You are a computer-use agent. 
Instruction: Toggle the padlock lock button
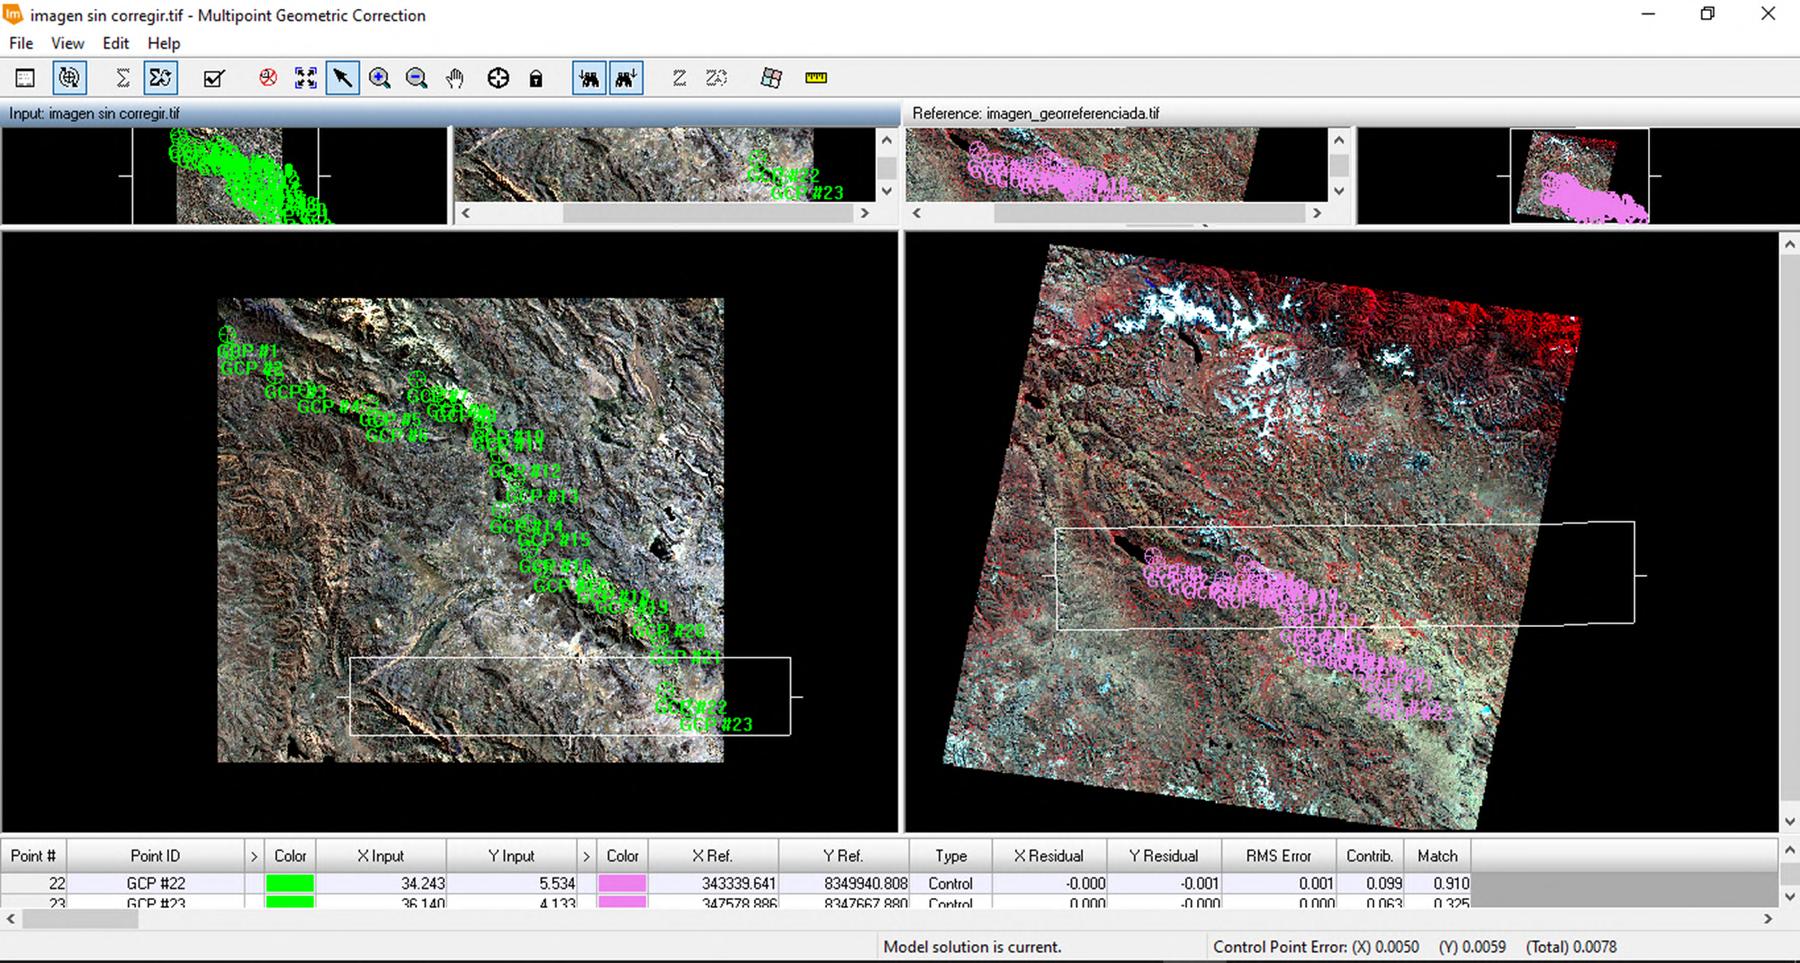536,78
